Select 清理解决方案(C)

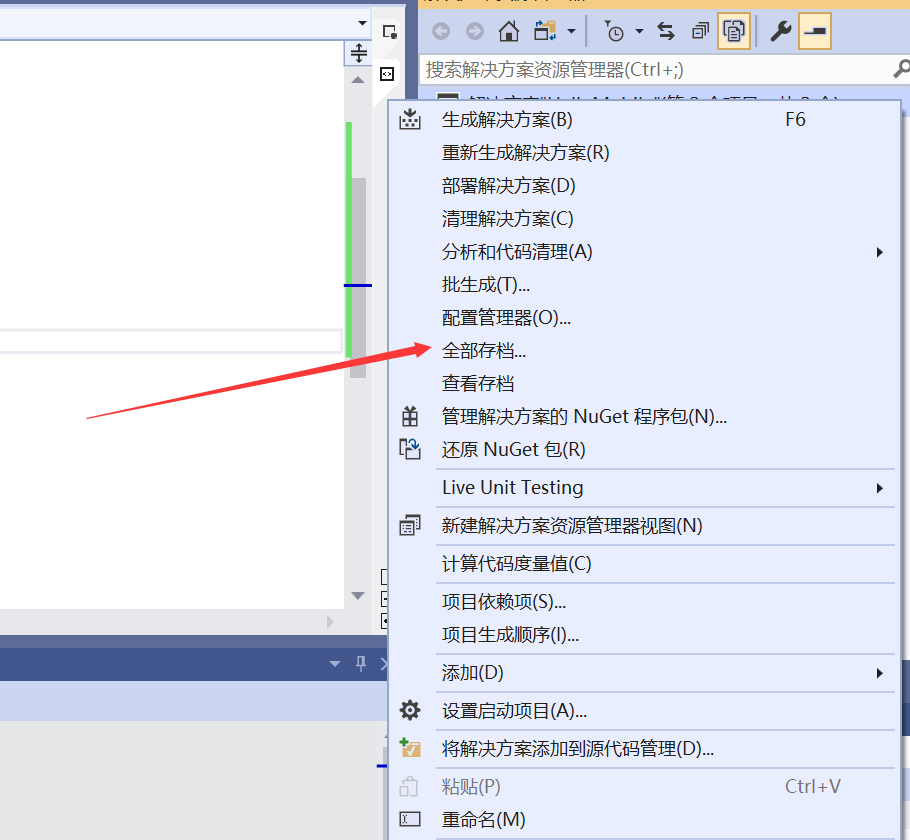tap(644, 219)
